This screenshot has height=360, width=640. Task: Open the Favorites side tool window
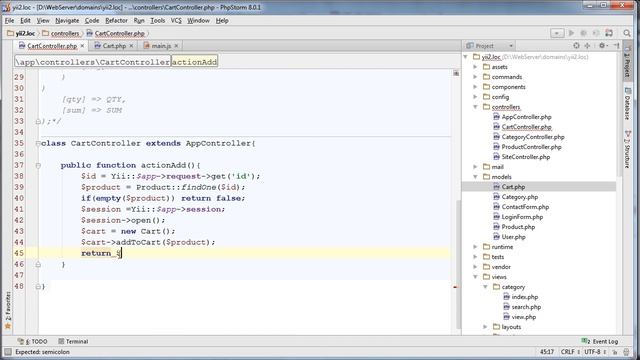[7, 310]
